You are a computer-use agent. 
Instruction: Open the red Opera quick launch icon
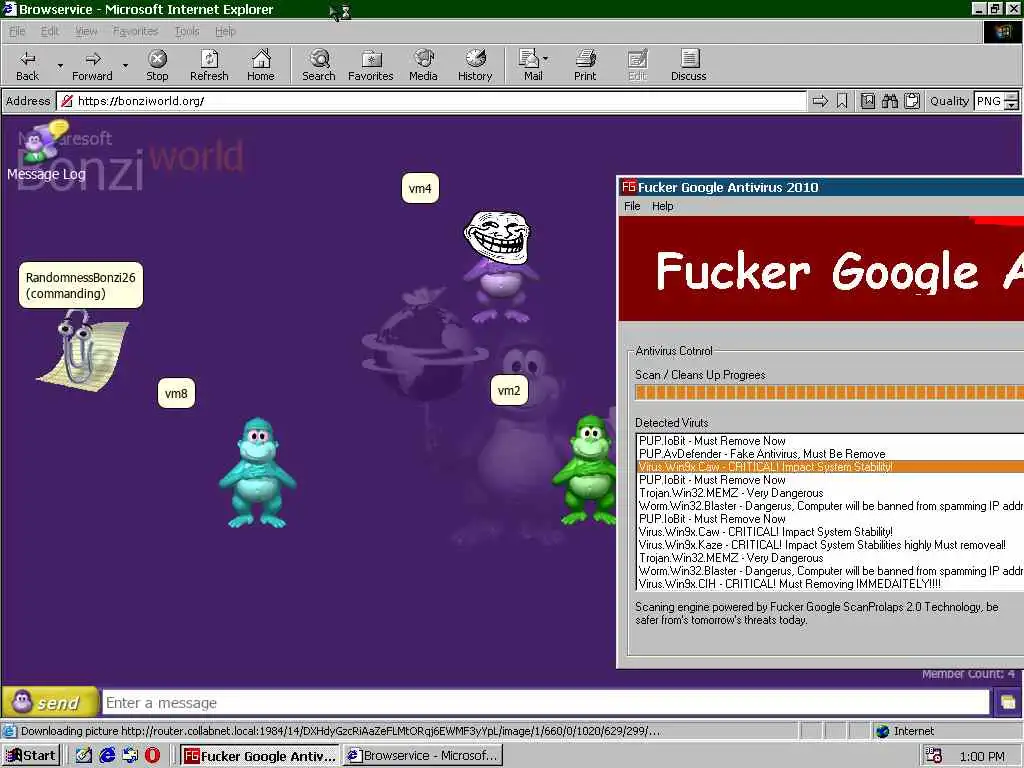point(152,756)
